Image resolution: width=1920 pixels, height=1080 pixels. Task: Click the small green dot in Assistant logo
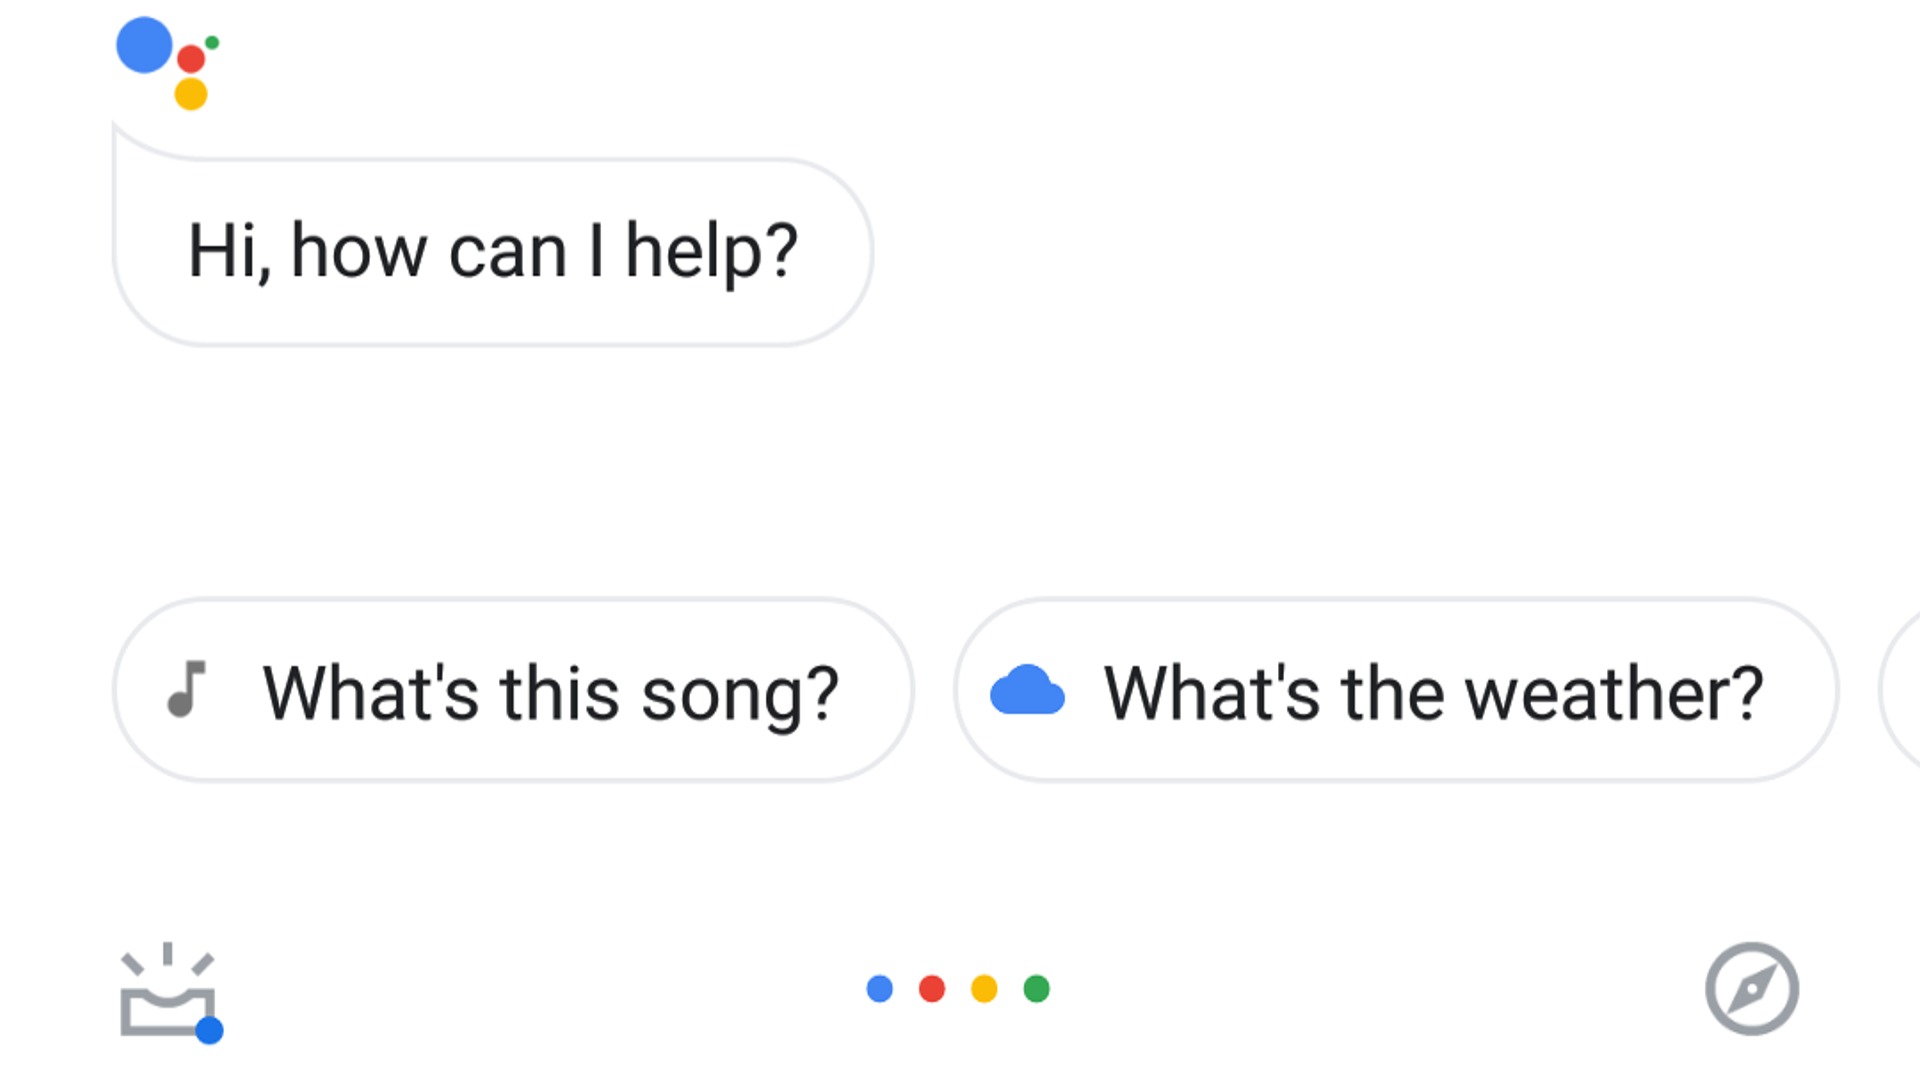(x=212, y=43)
